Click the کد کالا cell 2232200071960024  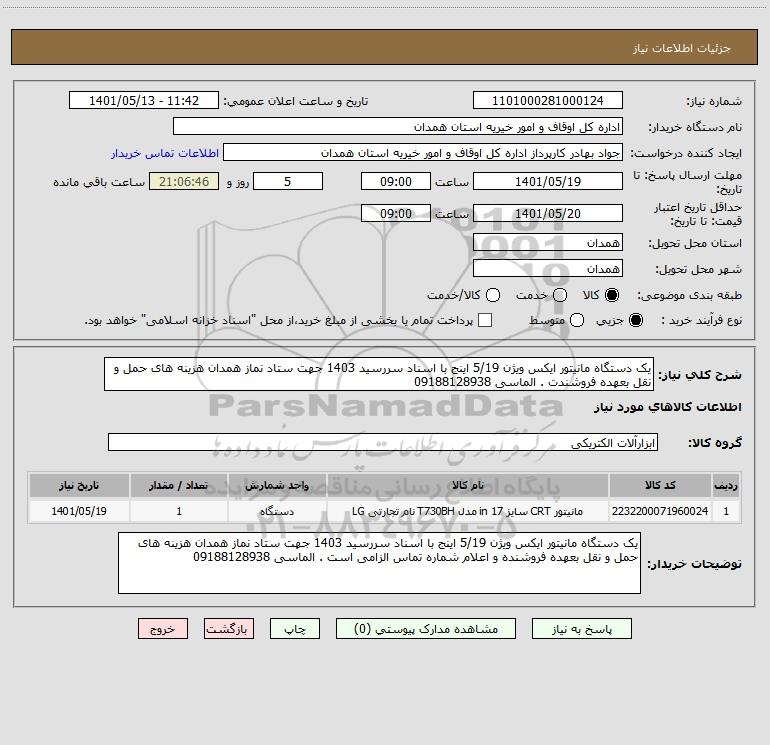(x=660, y=511)
